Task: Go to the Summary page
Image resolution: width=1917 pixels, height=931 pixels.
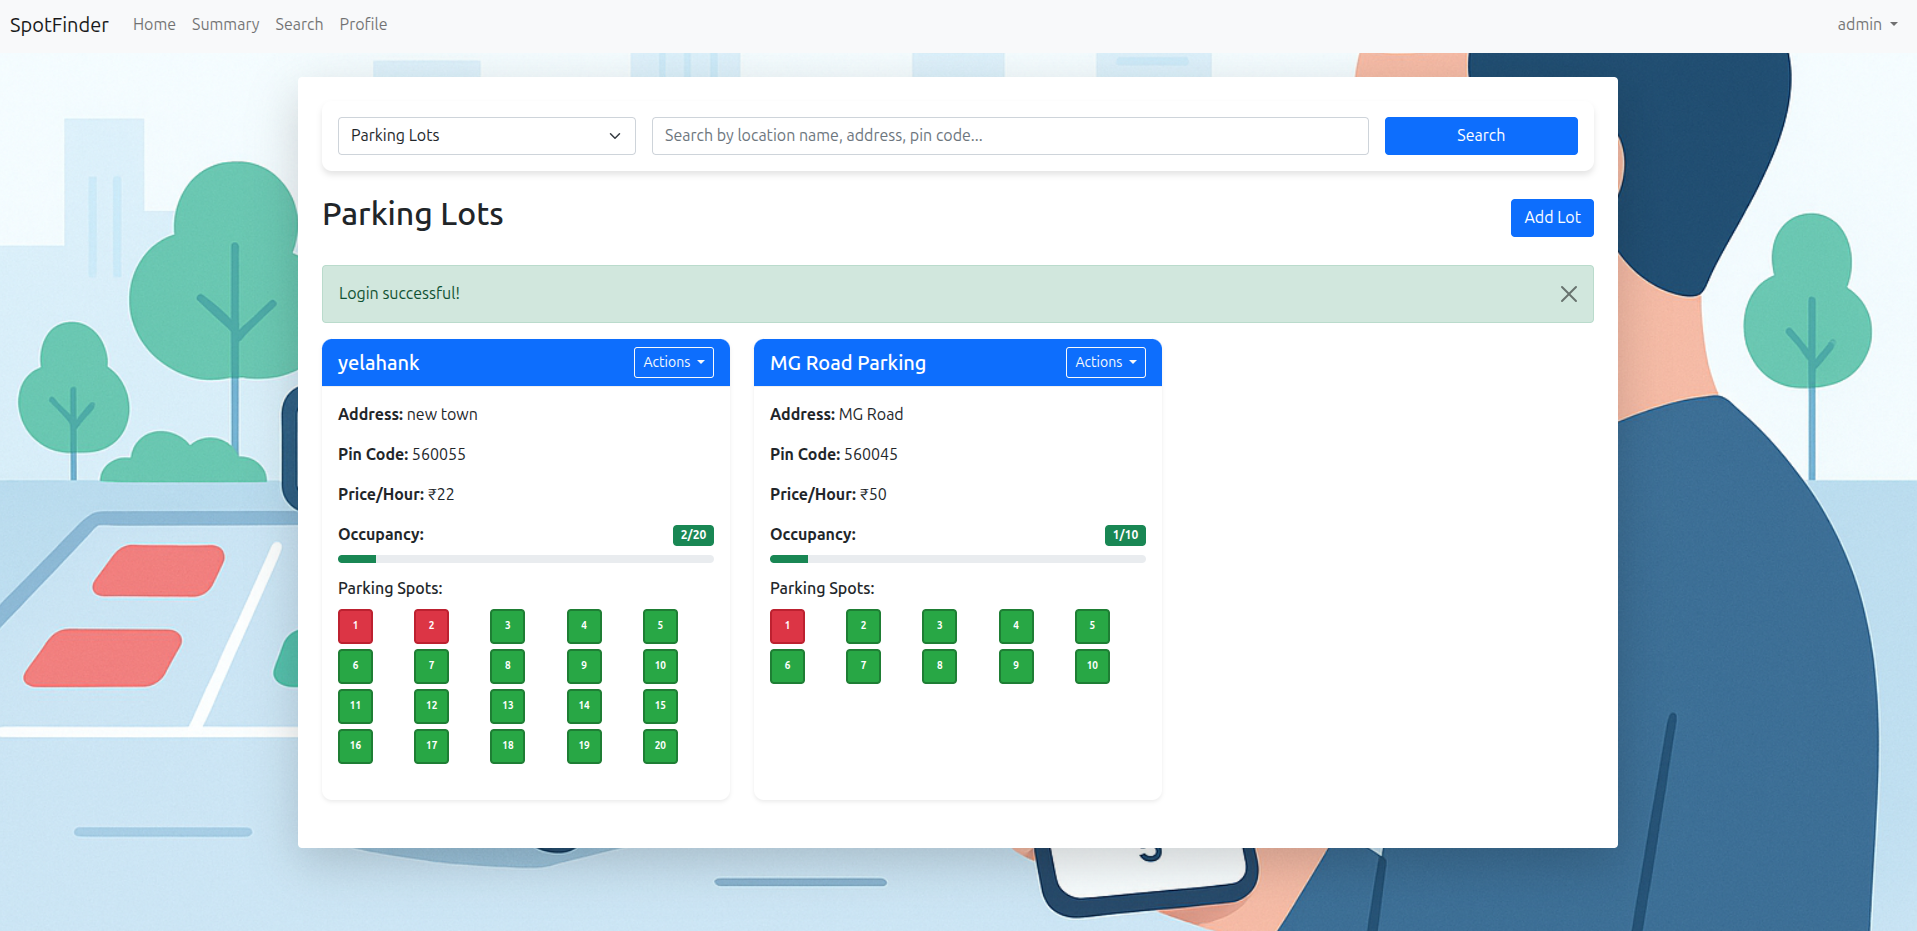Action: pyautogui.click(x=225, y=24)
